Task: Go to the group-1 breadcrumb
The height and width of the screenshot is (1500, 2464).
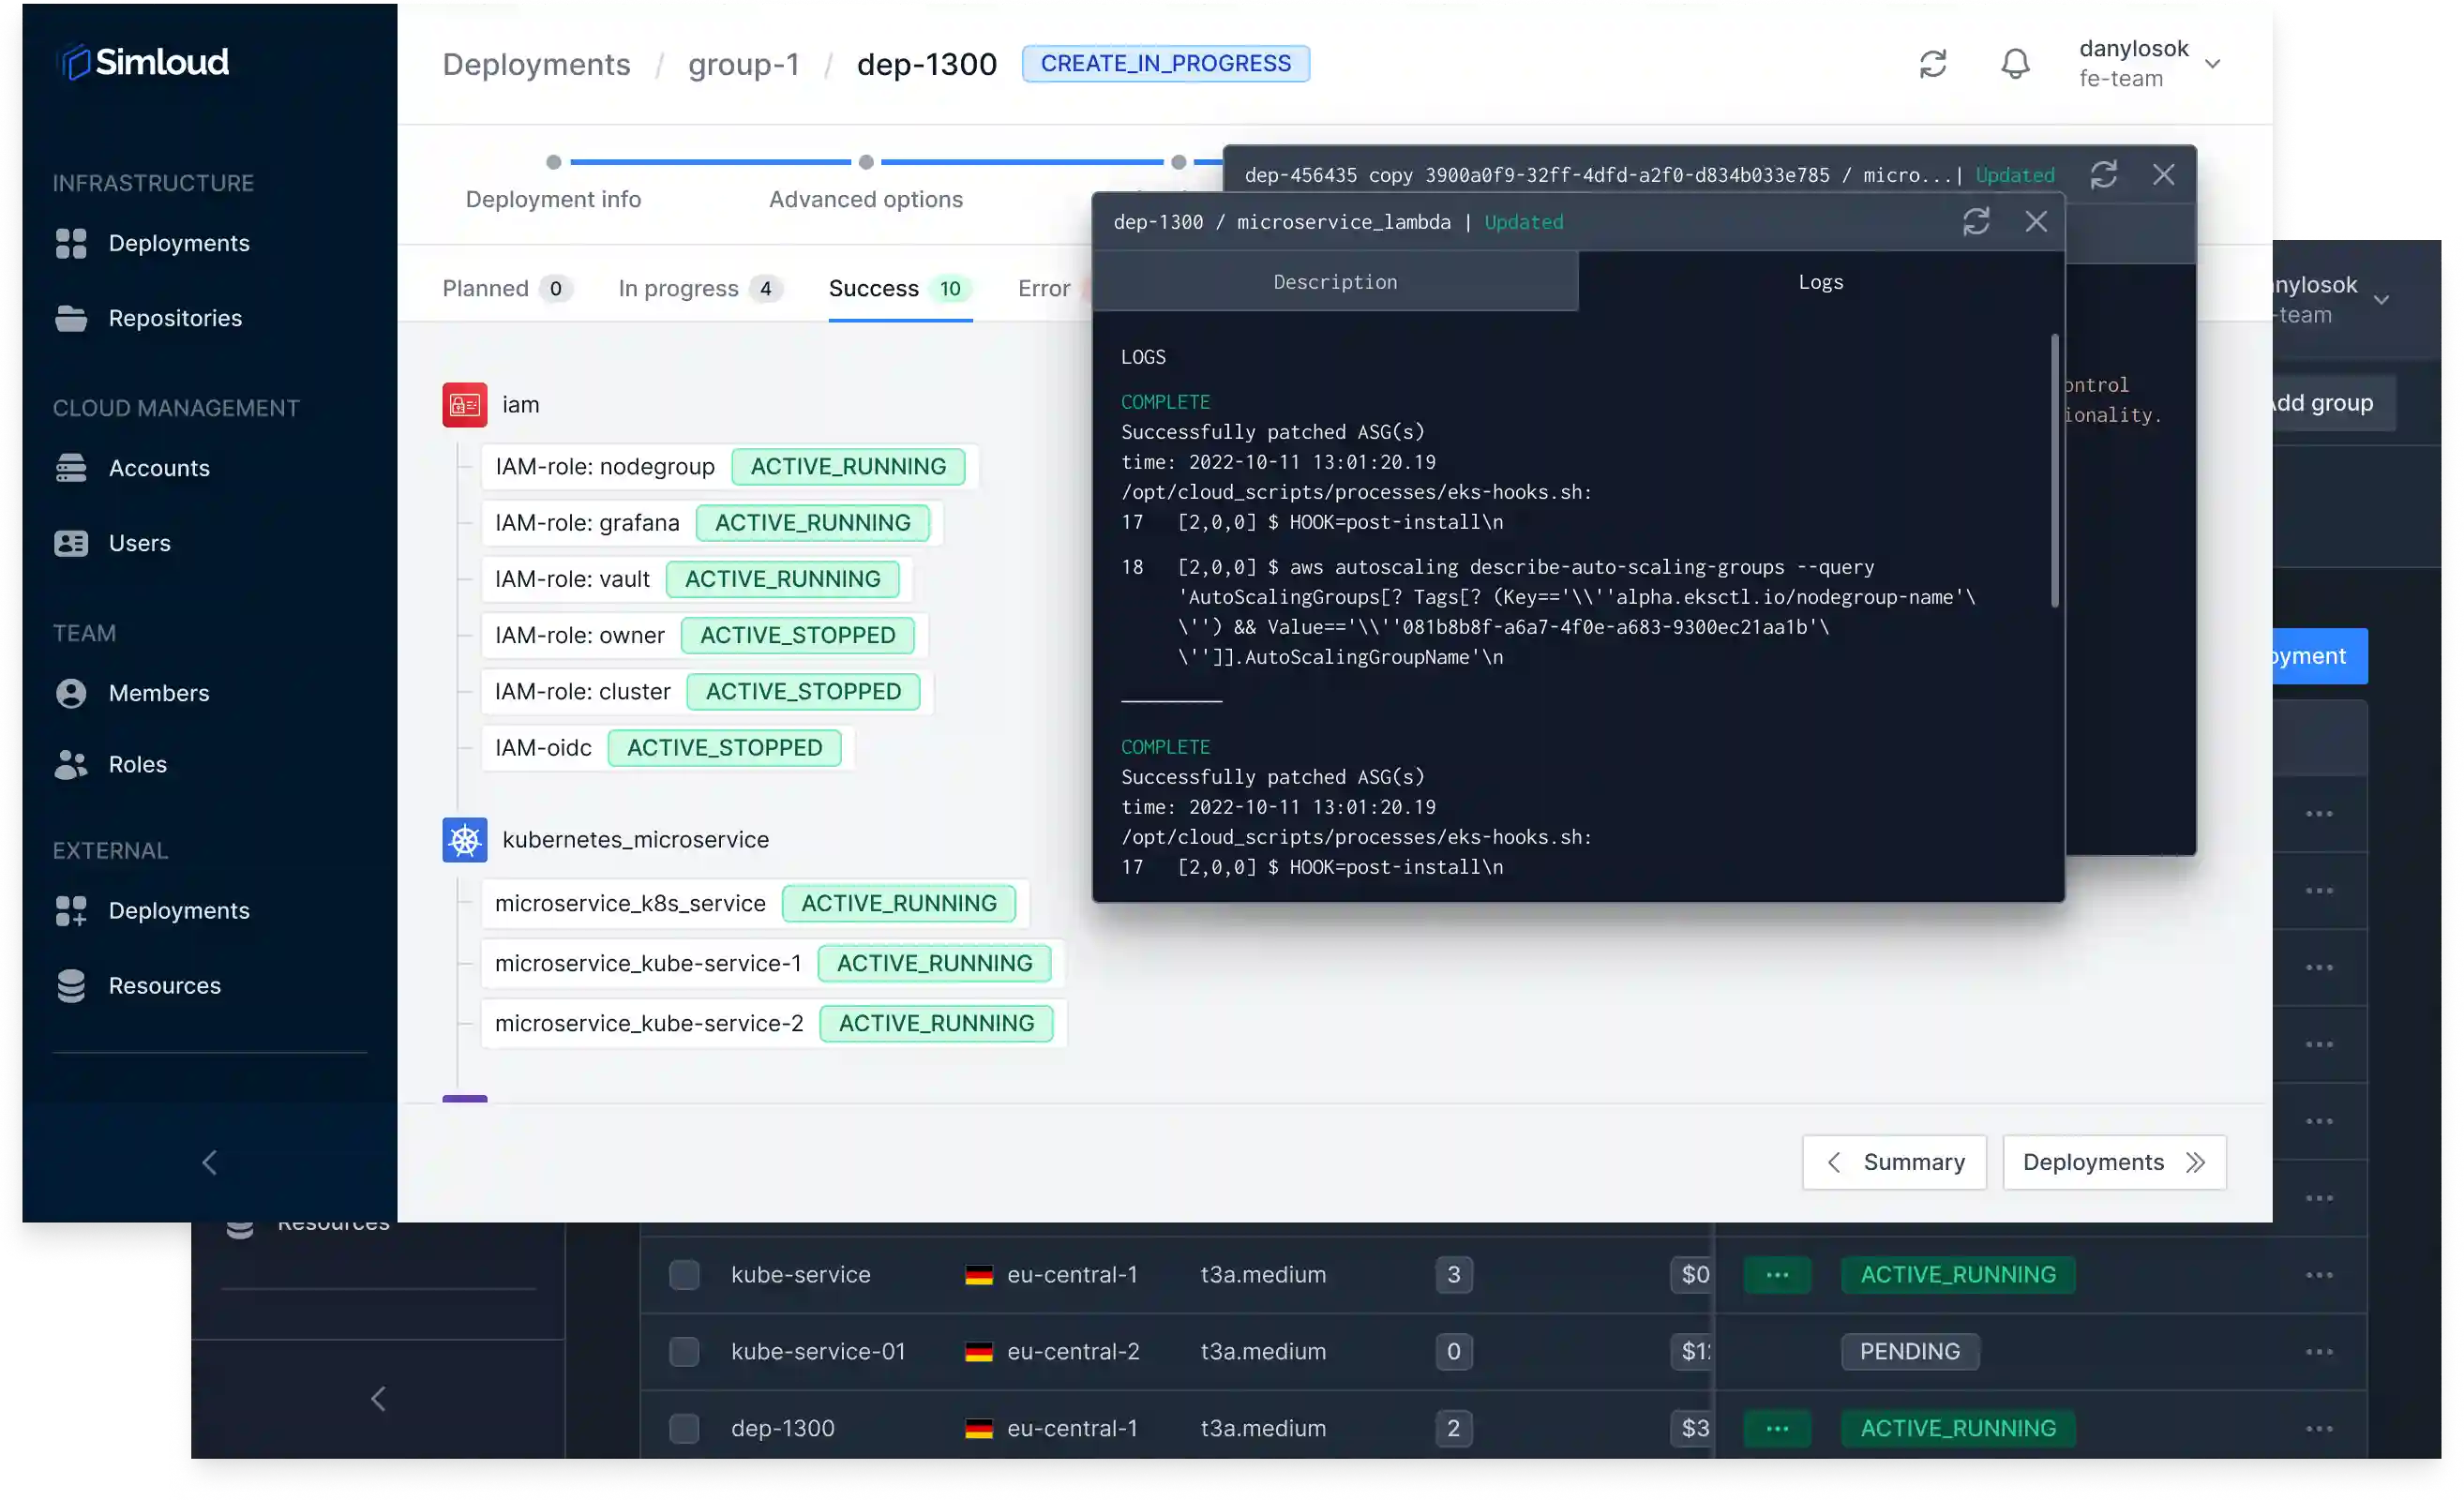Action: [x=743, y=63]
